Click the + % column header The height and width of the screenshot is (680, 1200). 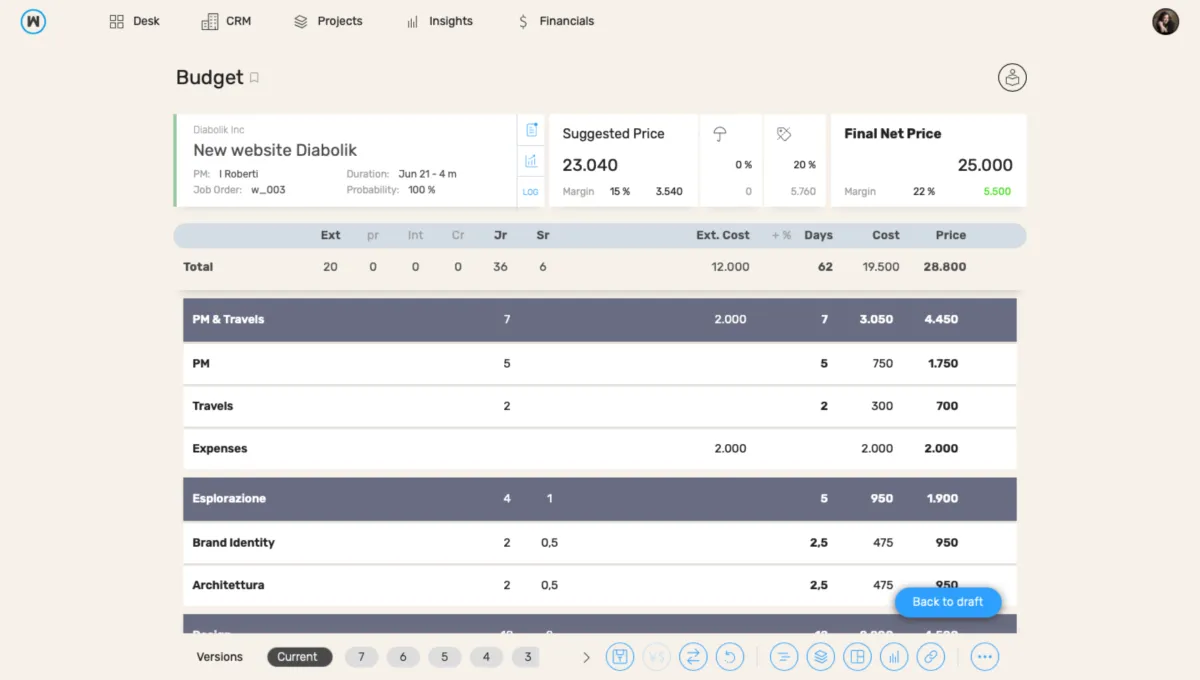781,235
